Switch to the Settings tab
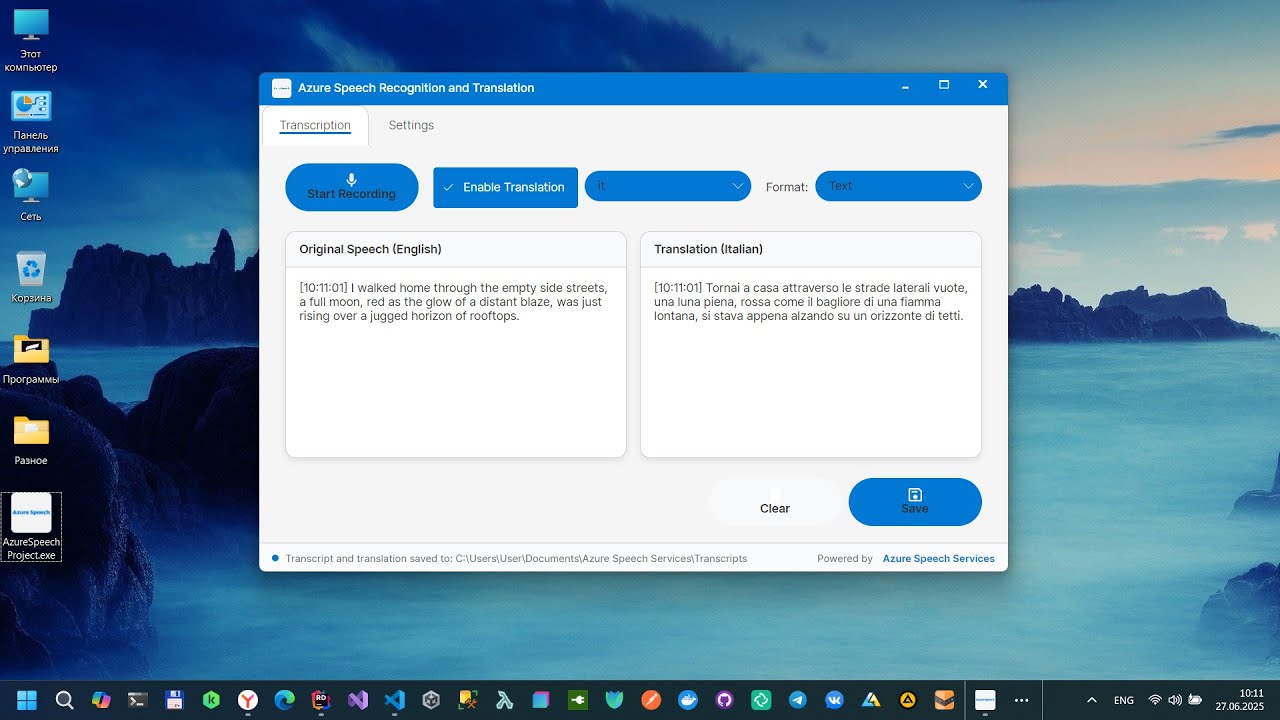1280x720 pixels. tap(411, 125)
